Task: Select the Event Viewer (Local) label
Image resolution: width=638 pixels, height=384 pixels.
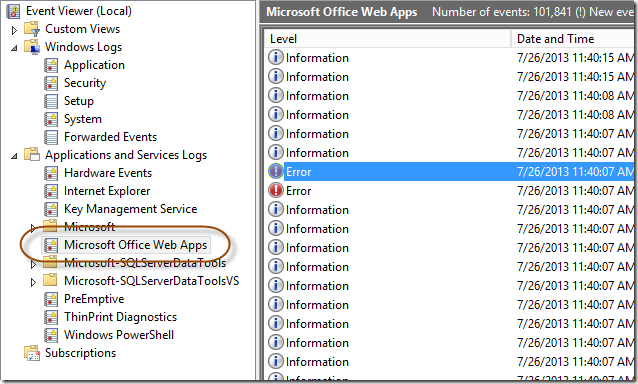Action: 79,11
